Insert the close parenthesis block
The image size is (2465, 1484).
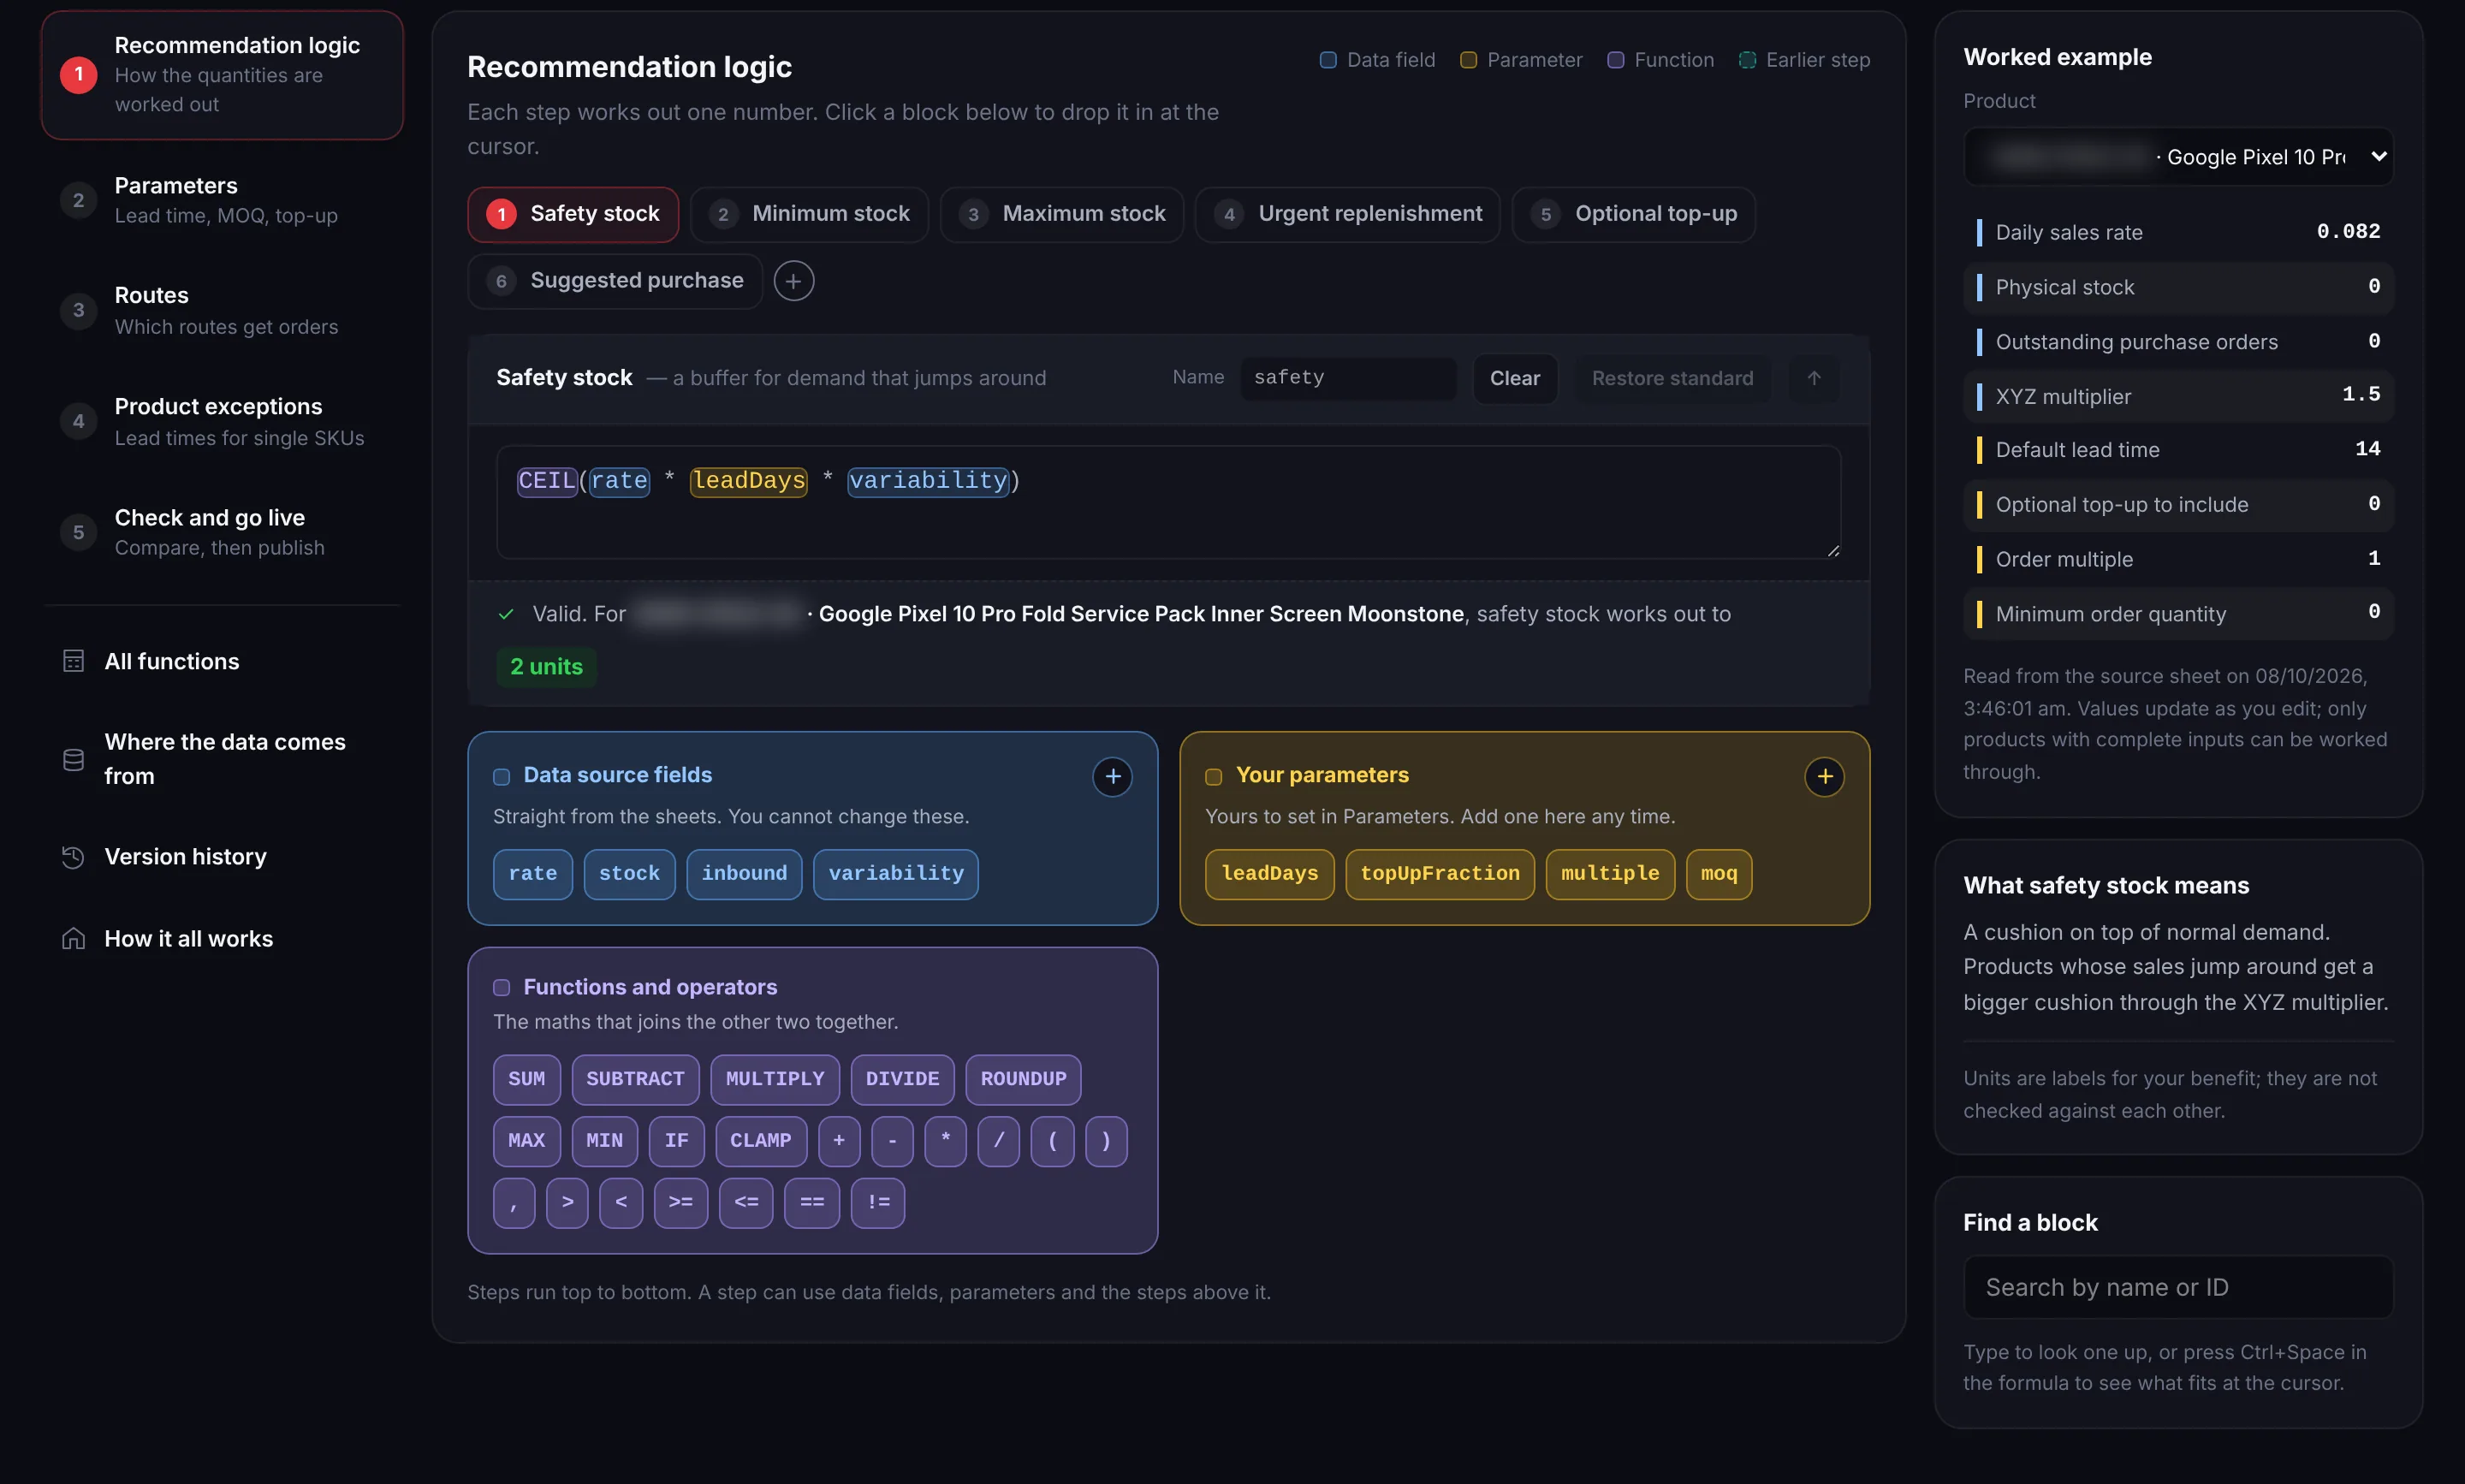(x=1106, y=1141)
